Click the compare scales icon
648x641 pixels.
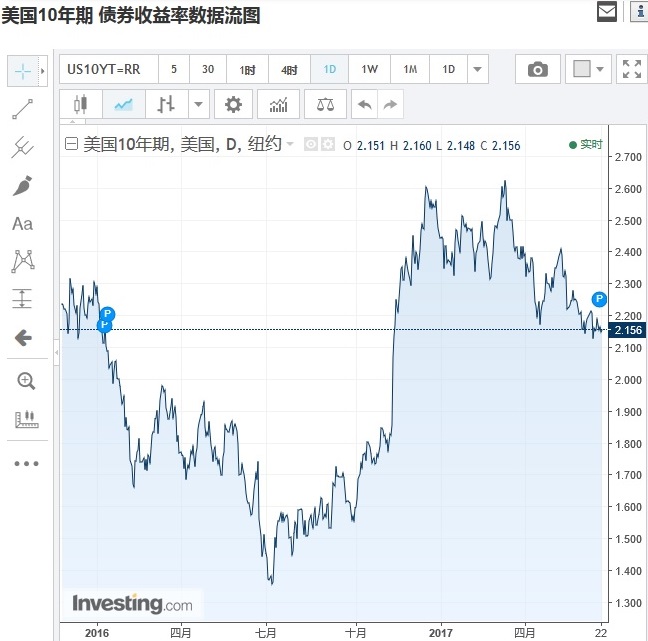pos(325,104)
